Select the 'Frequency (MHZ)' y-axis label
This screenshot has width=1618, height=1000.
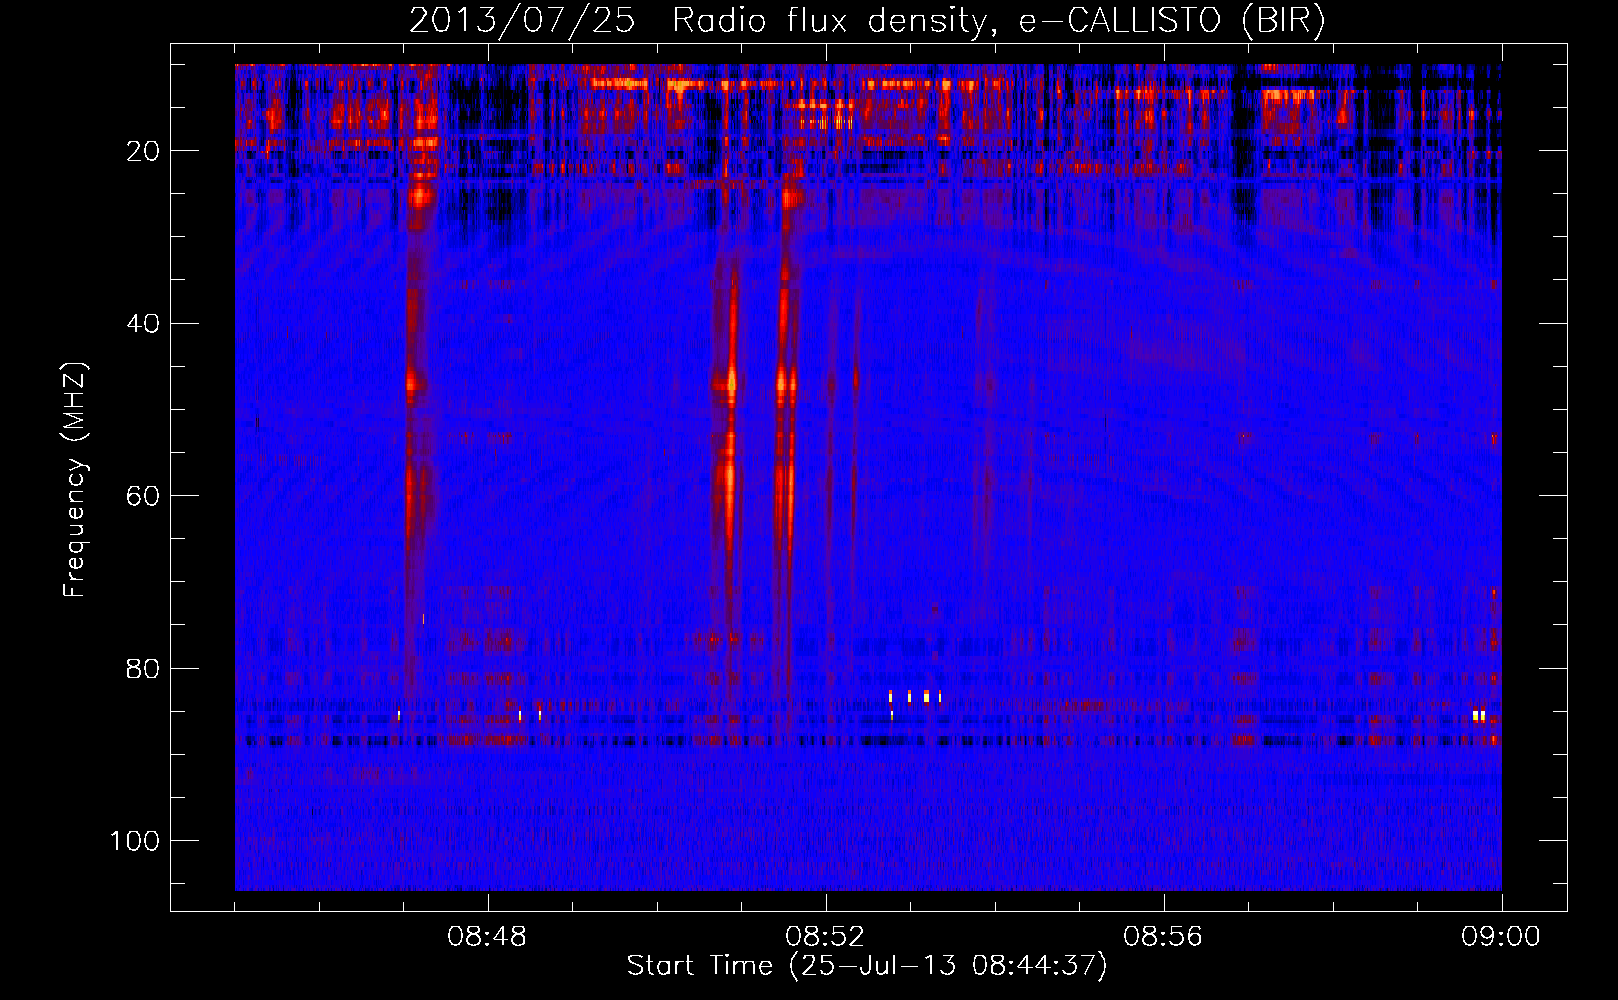click(75, 479)
